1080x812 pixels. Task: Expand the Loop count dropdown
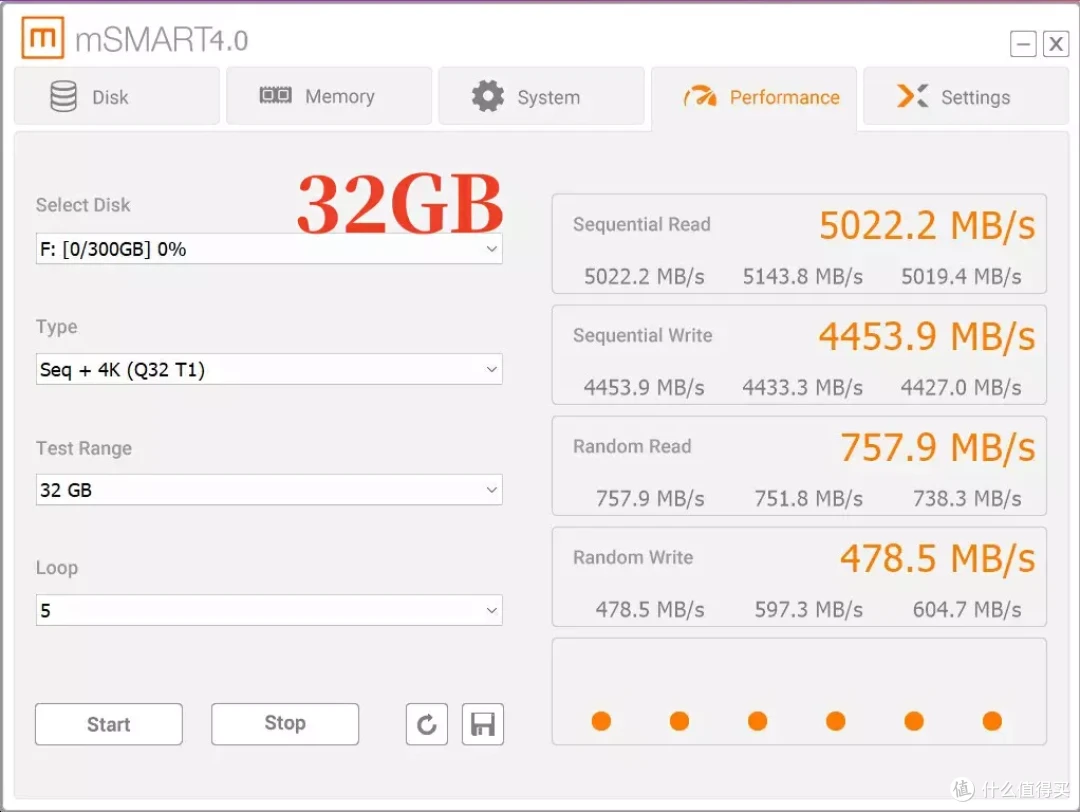269,610
